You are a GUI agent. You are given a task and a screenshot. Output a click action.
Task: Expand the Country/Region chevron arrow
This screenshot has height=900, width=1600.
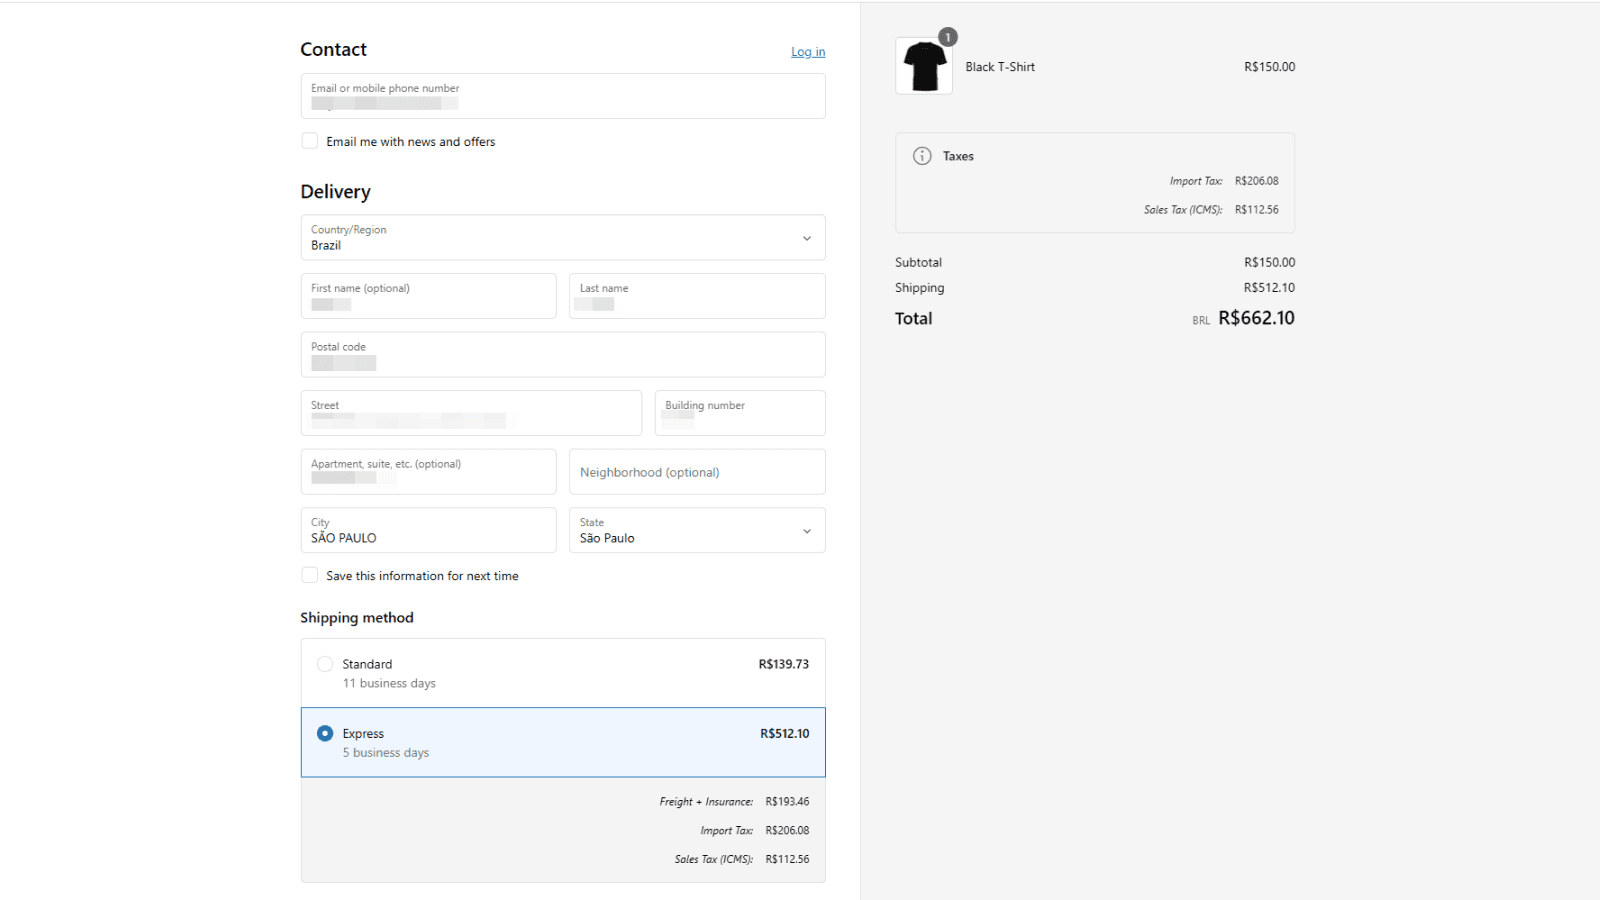click(x=807, y=238)
